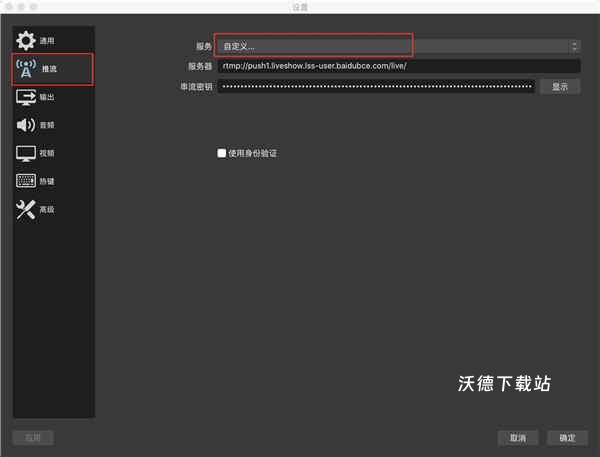Click the 使用身份验证 label text

click(x=253, y=153)
